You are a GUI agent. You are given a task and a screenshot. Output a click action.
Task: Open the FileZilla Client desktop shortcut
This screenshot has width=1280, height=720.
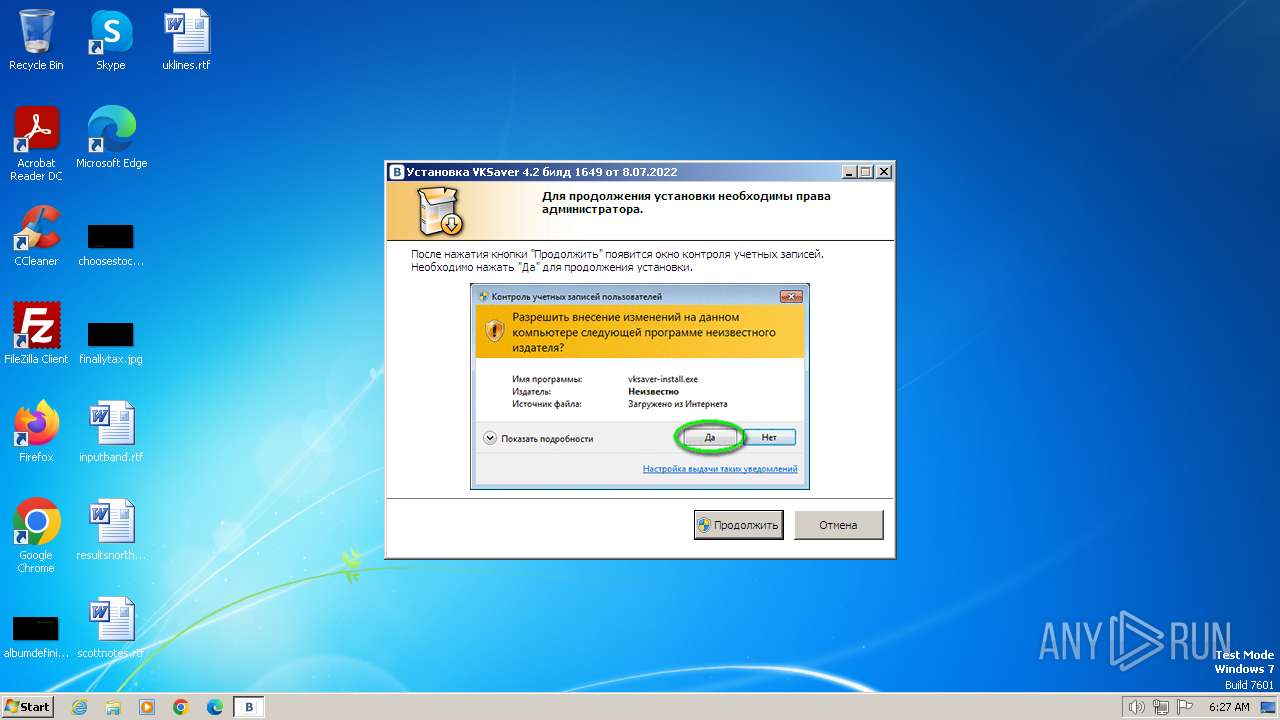point(36,334)
